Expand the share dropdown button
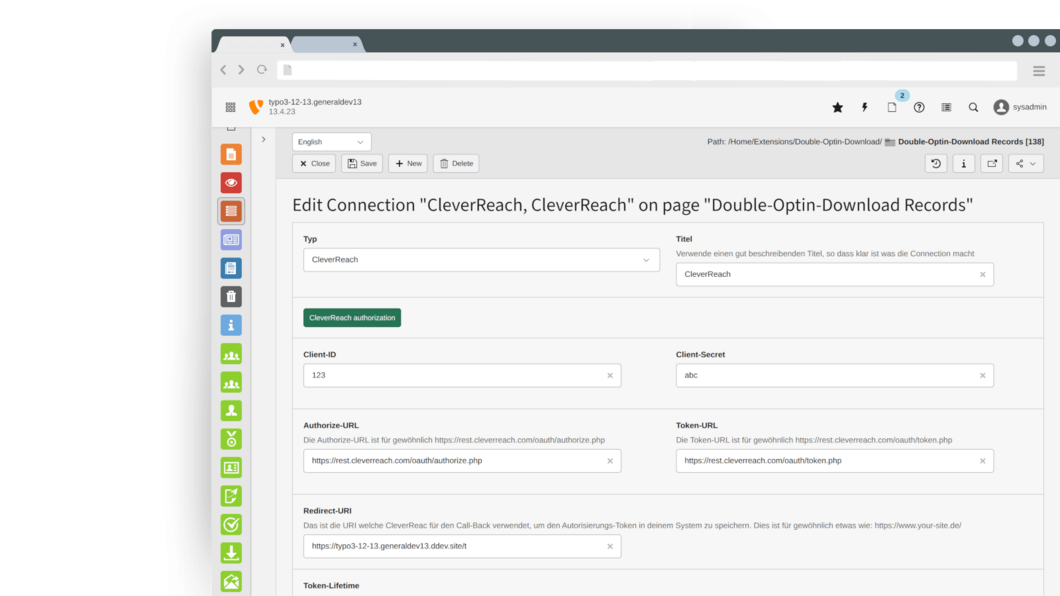The width and height of the screenshot is (1060, 596). coord(1025,163)
